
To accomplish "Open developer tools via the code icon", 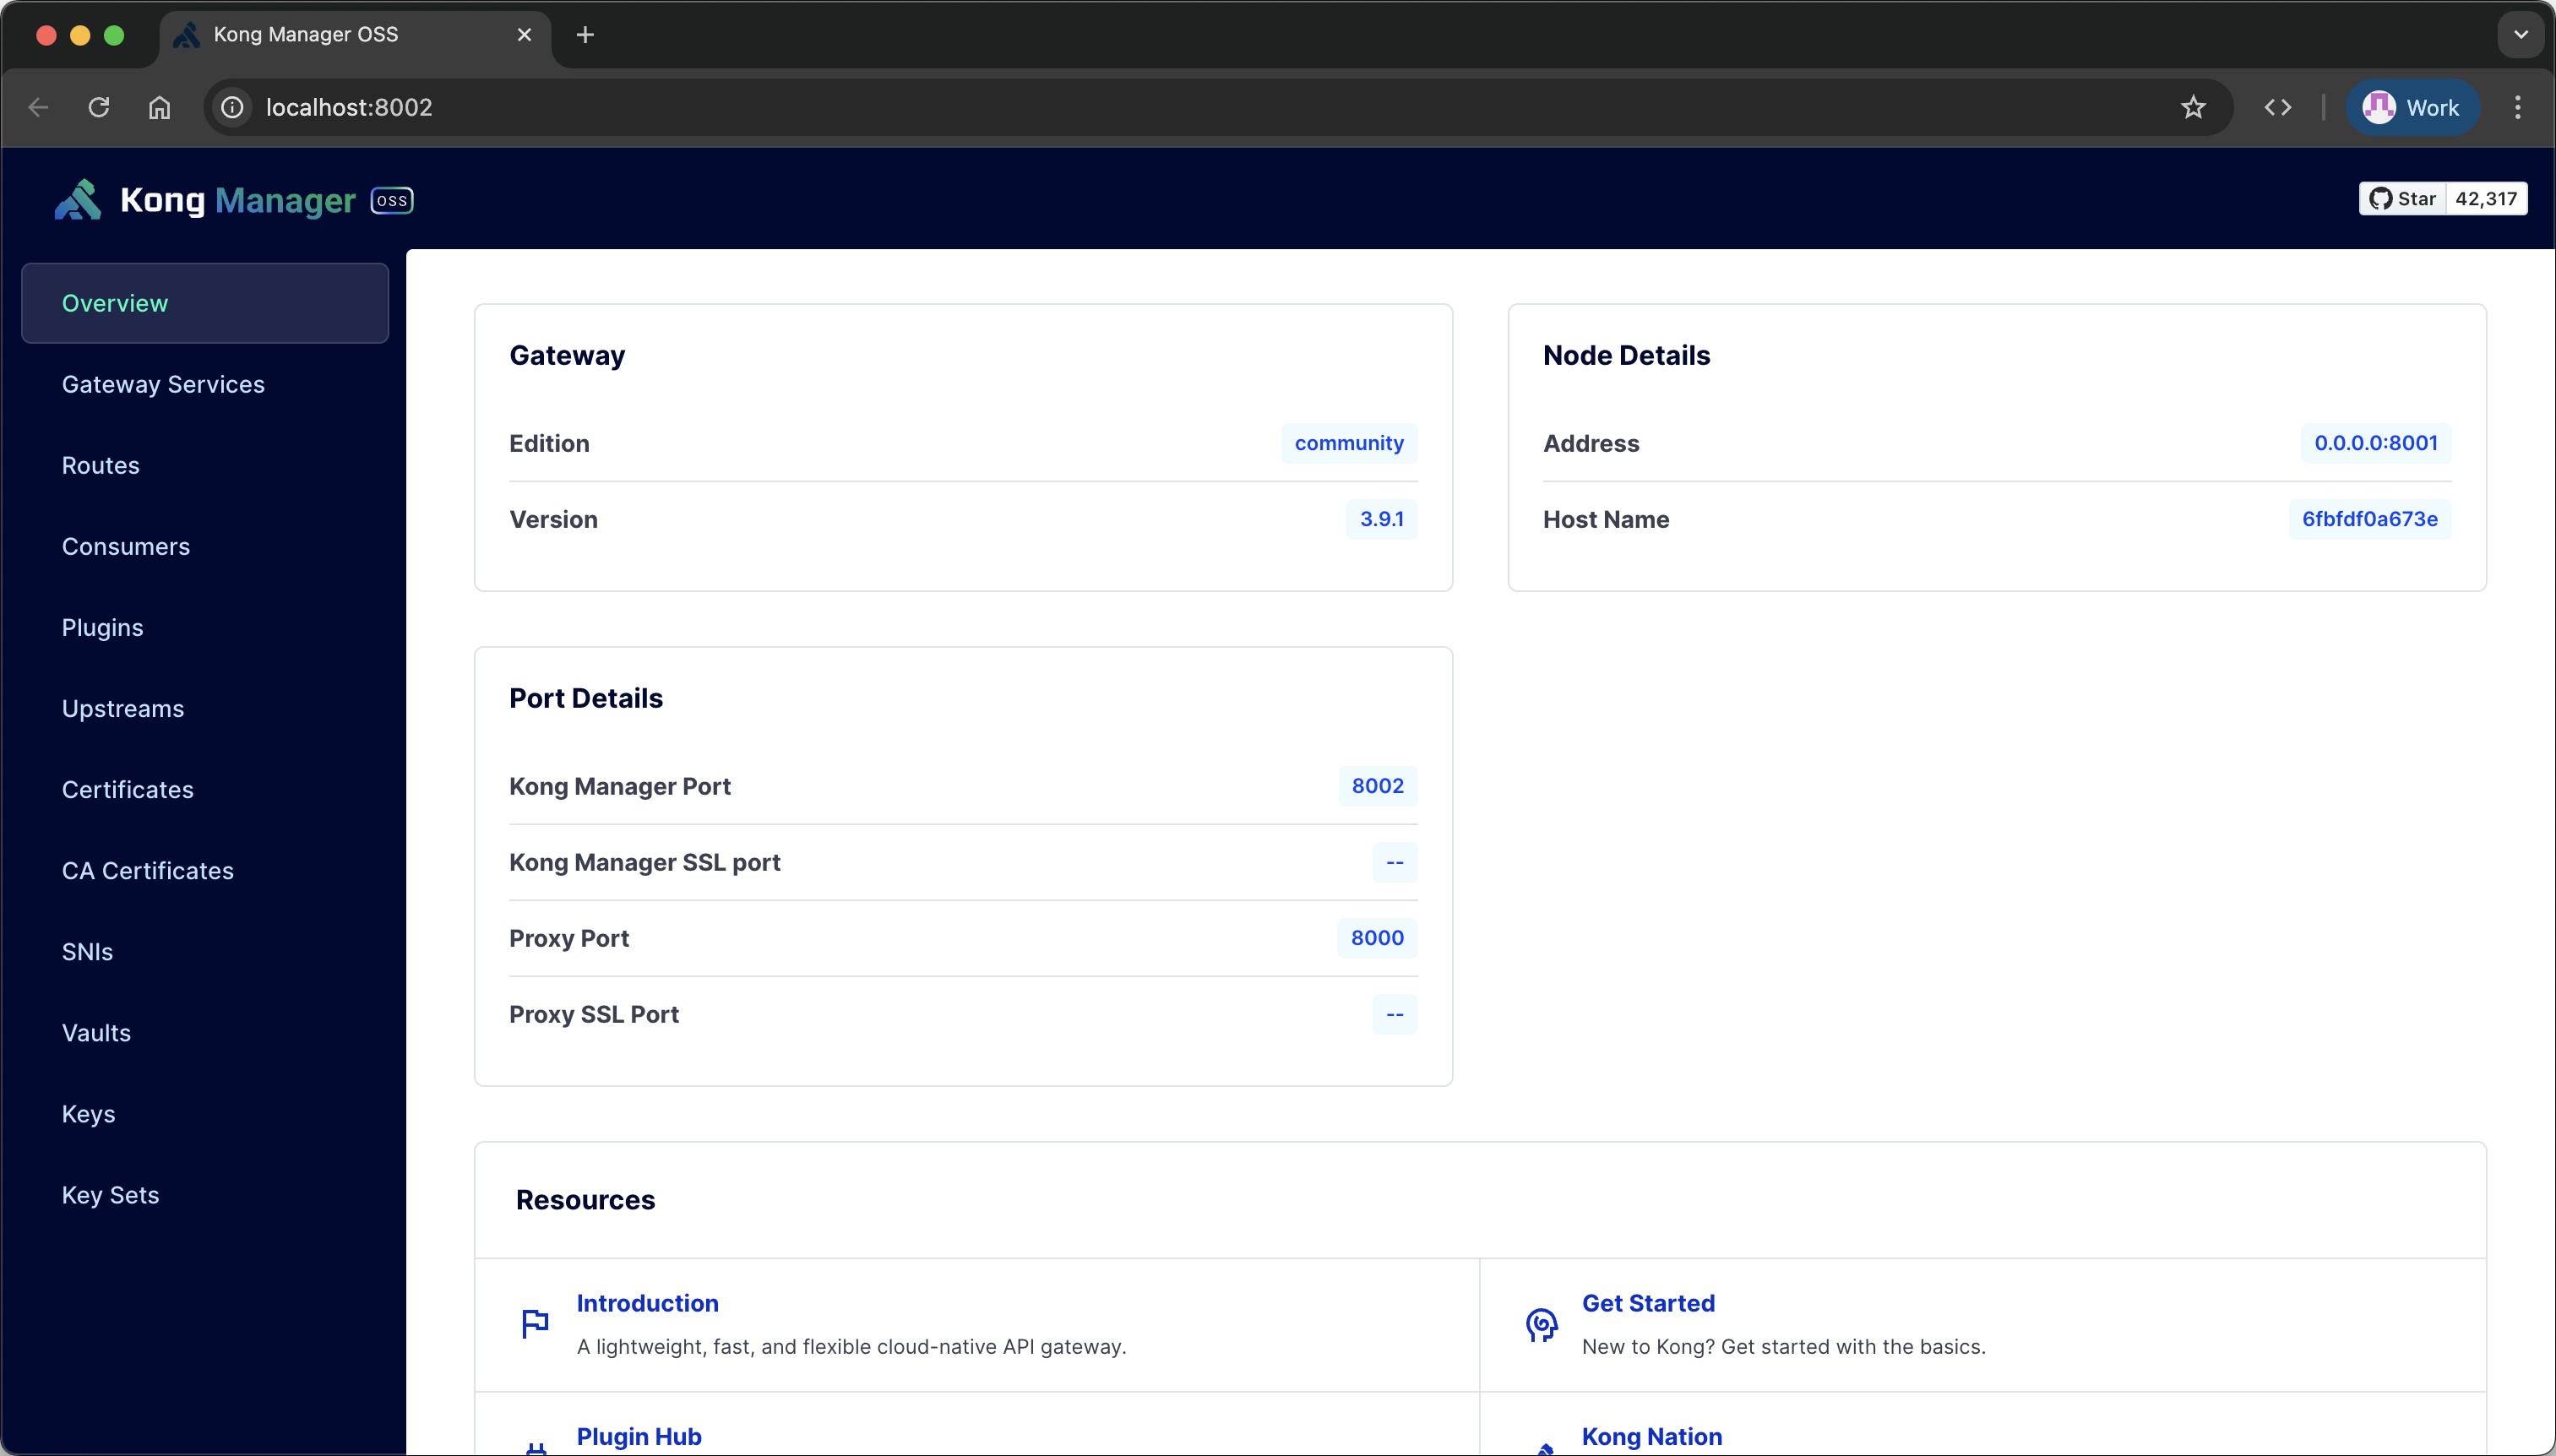I will [x=2278, y=107].
